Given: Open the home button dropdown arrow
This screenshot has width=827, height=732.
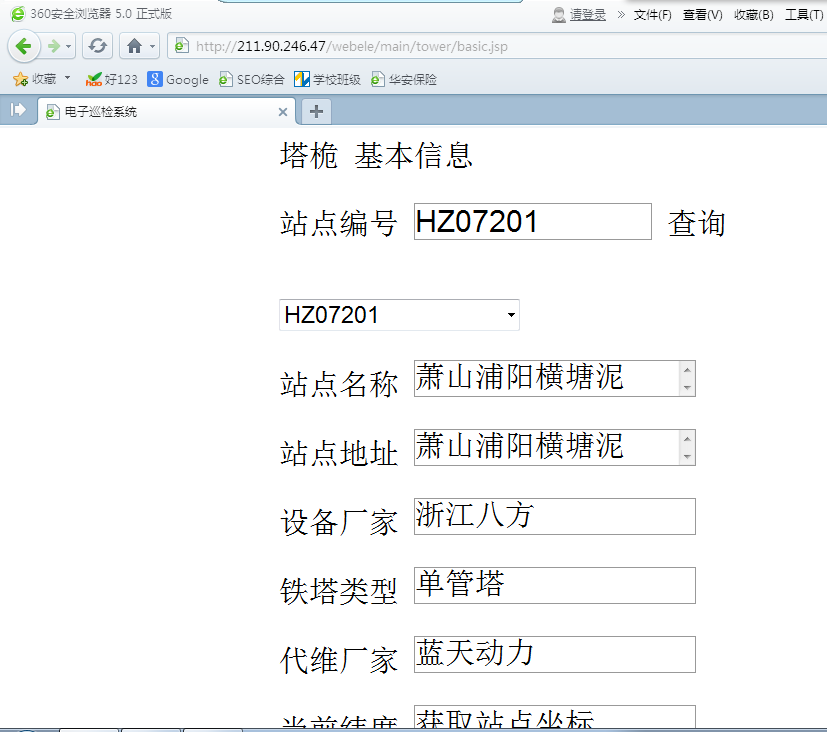Looking at the screenshot, I should tap(152, 46).
